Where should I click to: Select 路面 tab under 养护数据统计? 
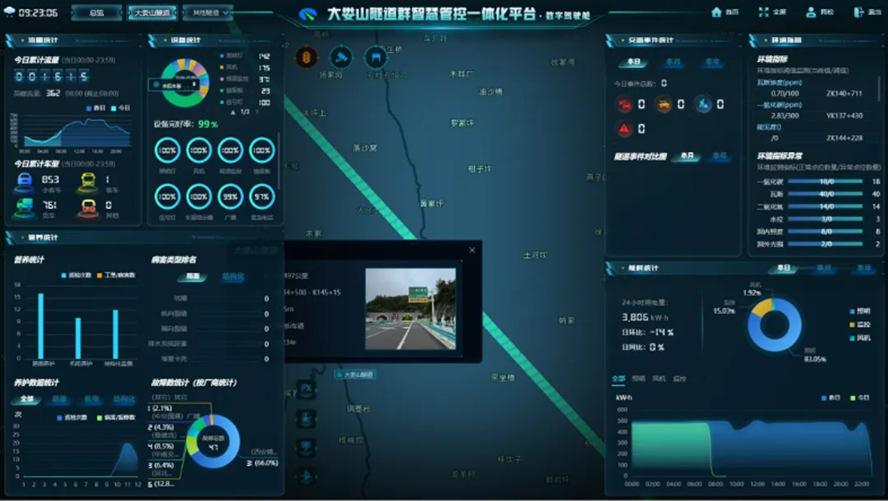(59, 399)
